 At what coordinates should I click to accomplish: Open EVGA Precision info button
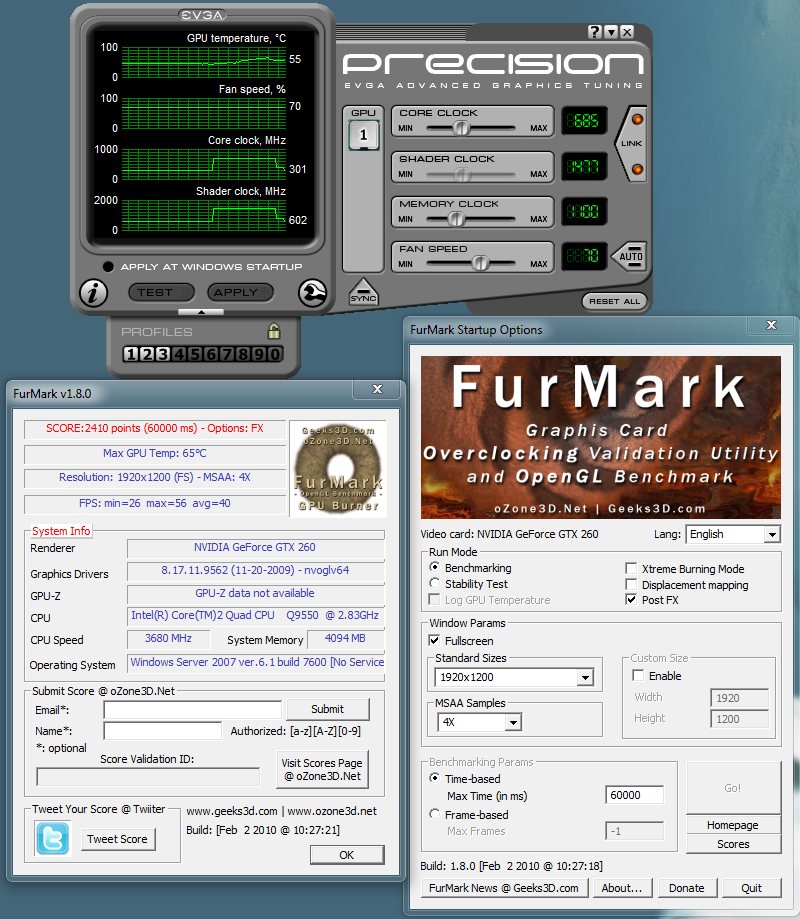coord(93,292)
